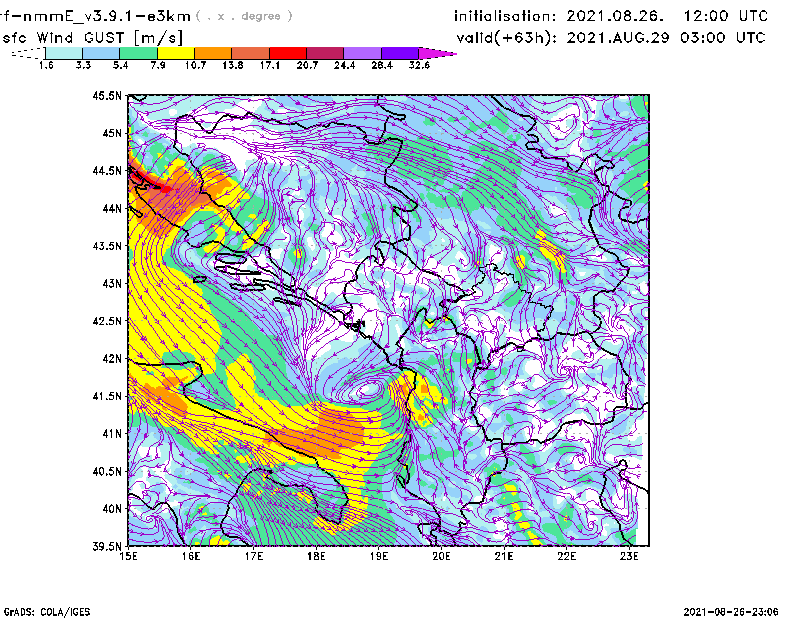Click the 'sfc Wind GUST [m/s]' title
800x618 pixels.
[x=92, y=38]
